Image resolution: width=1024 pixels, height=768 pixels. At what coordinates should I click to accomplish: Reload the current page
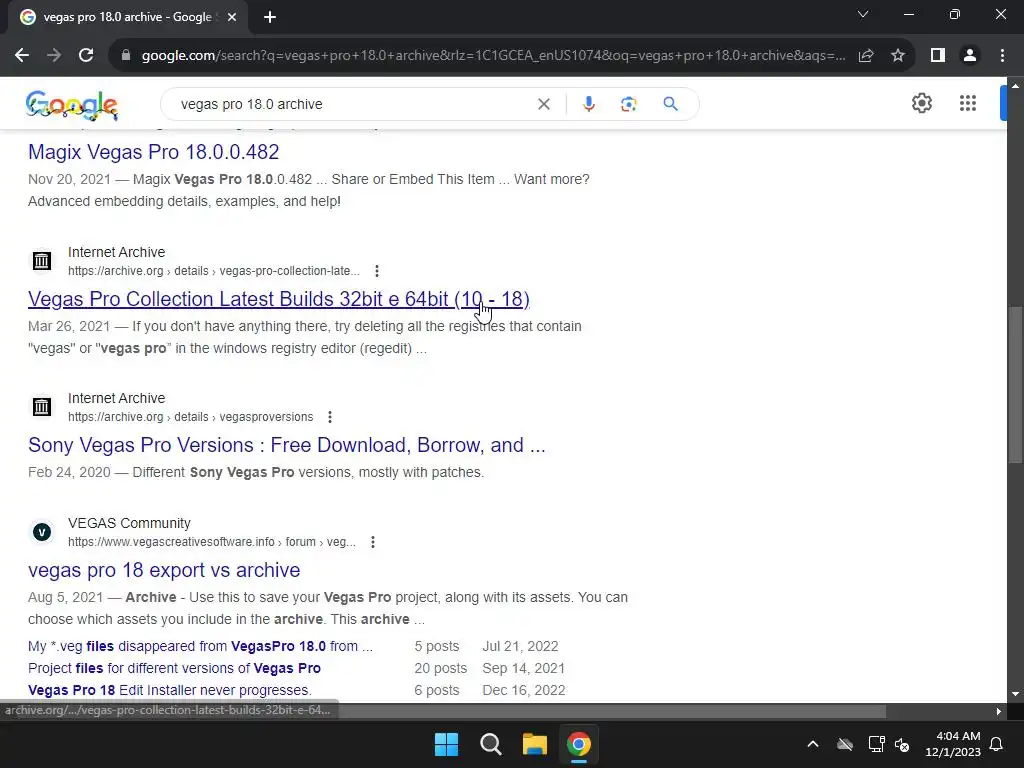point(86,56)
